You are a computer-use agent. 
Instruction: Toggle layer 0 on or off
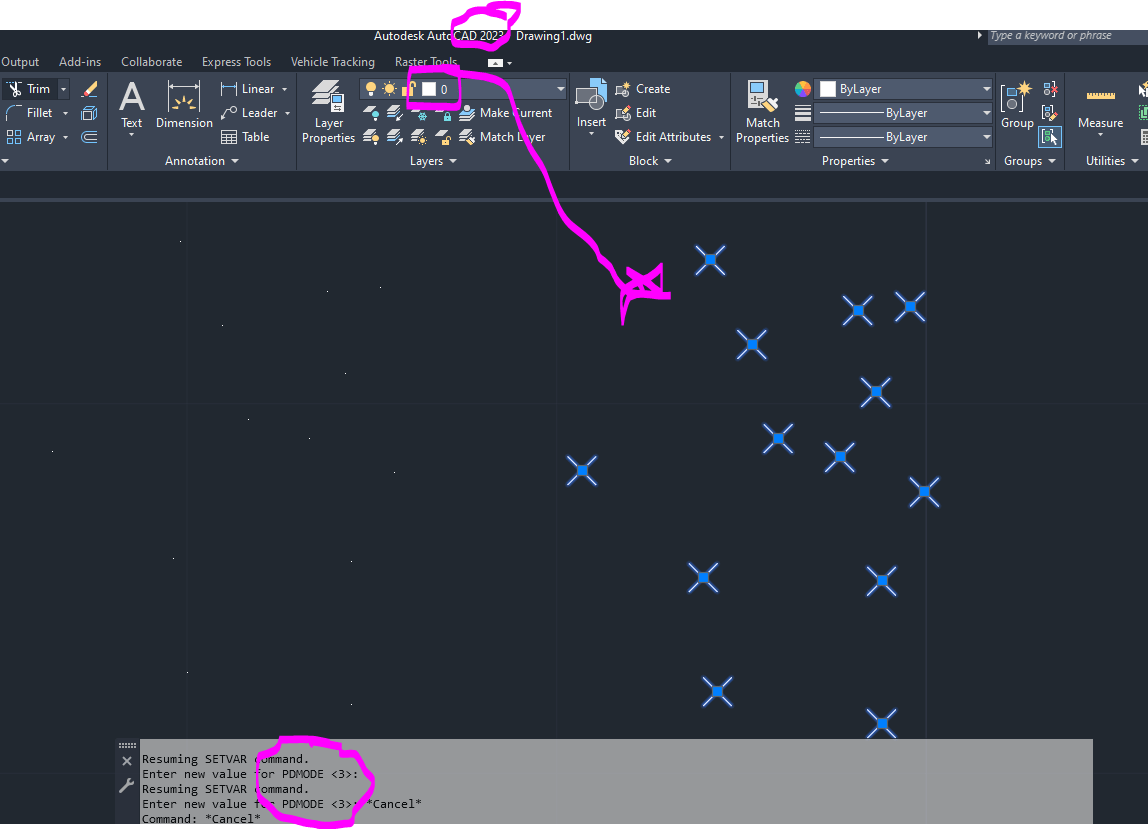[x=371, y=88]
